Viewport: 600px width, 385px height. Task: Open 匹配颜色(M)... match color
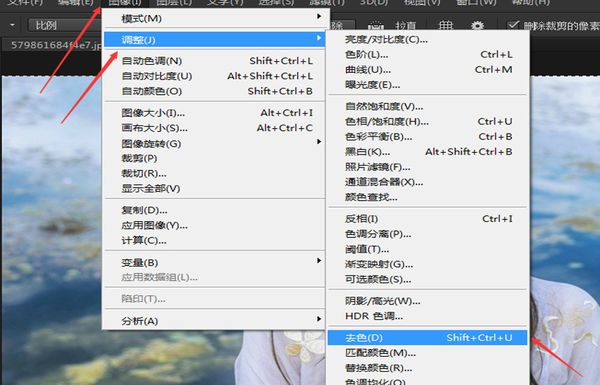[x=428, y=353]
